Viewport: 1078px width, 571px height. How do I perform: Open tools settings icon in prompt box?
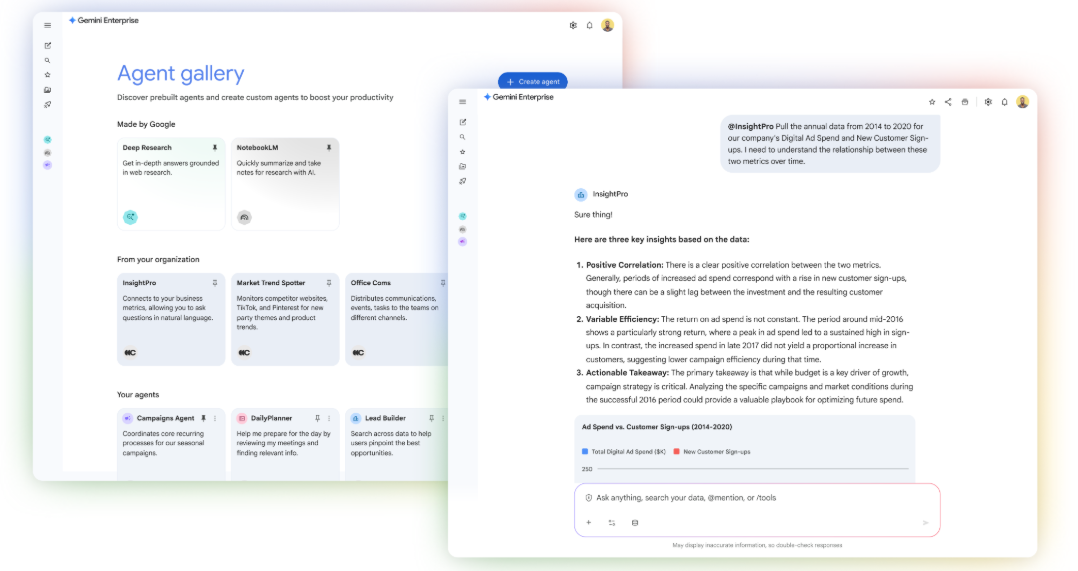tap(611, 522)
